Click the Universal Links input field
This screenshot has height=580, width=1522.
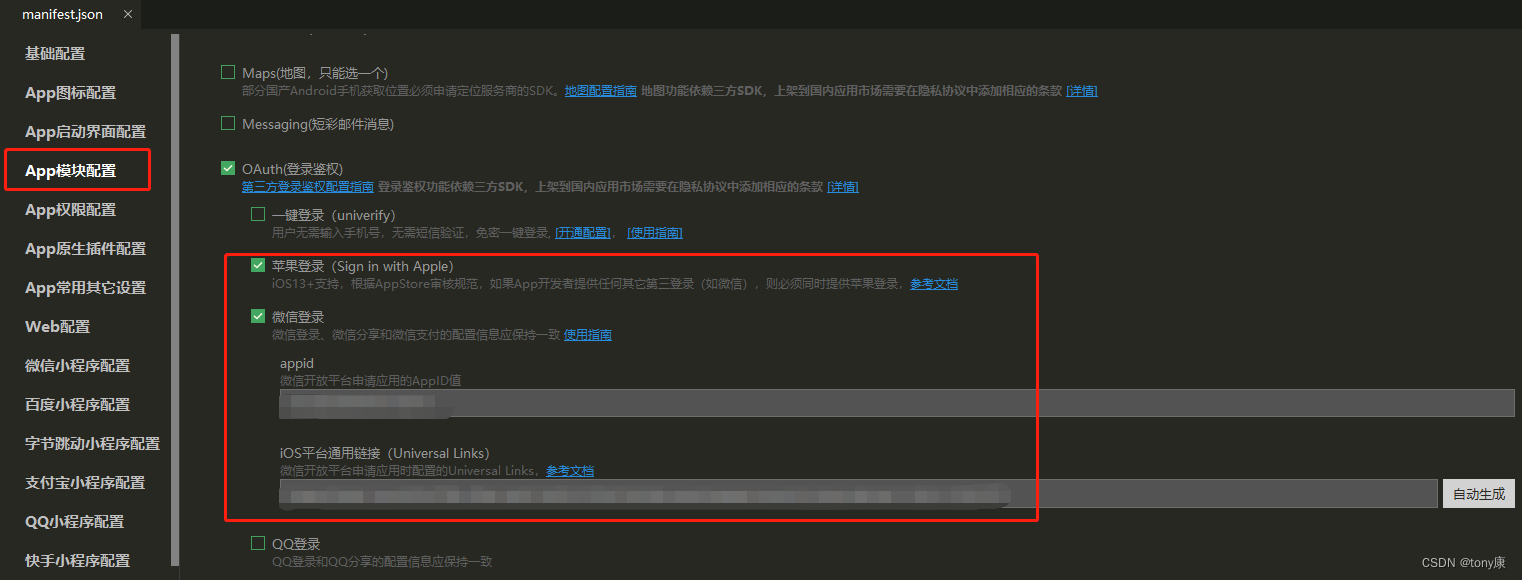(700, 492)
